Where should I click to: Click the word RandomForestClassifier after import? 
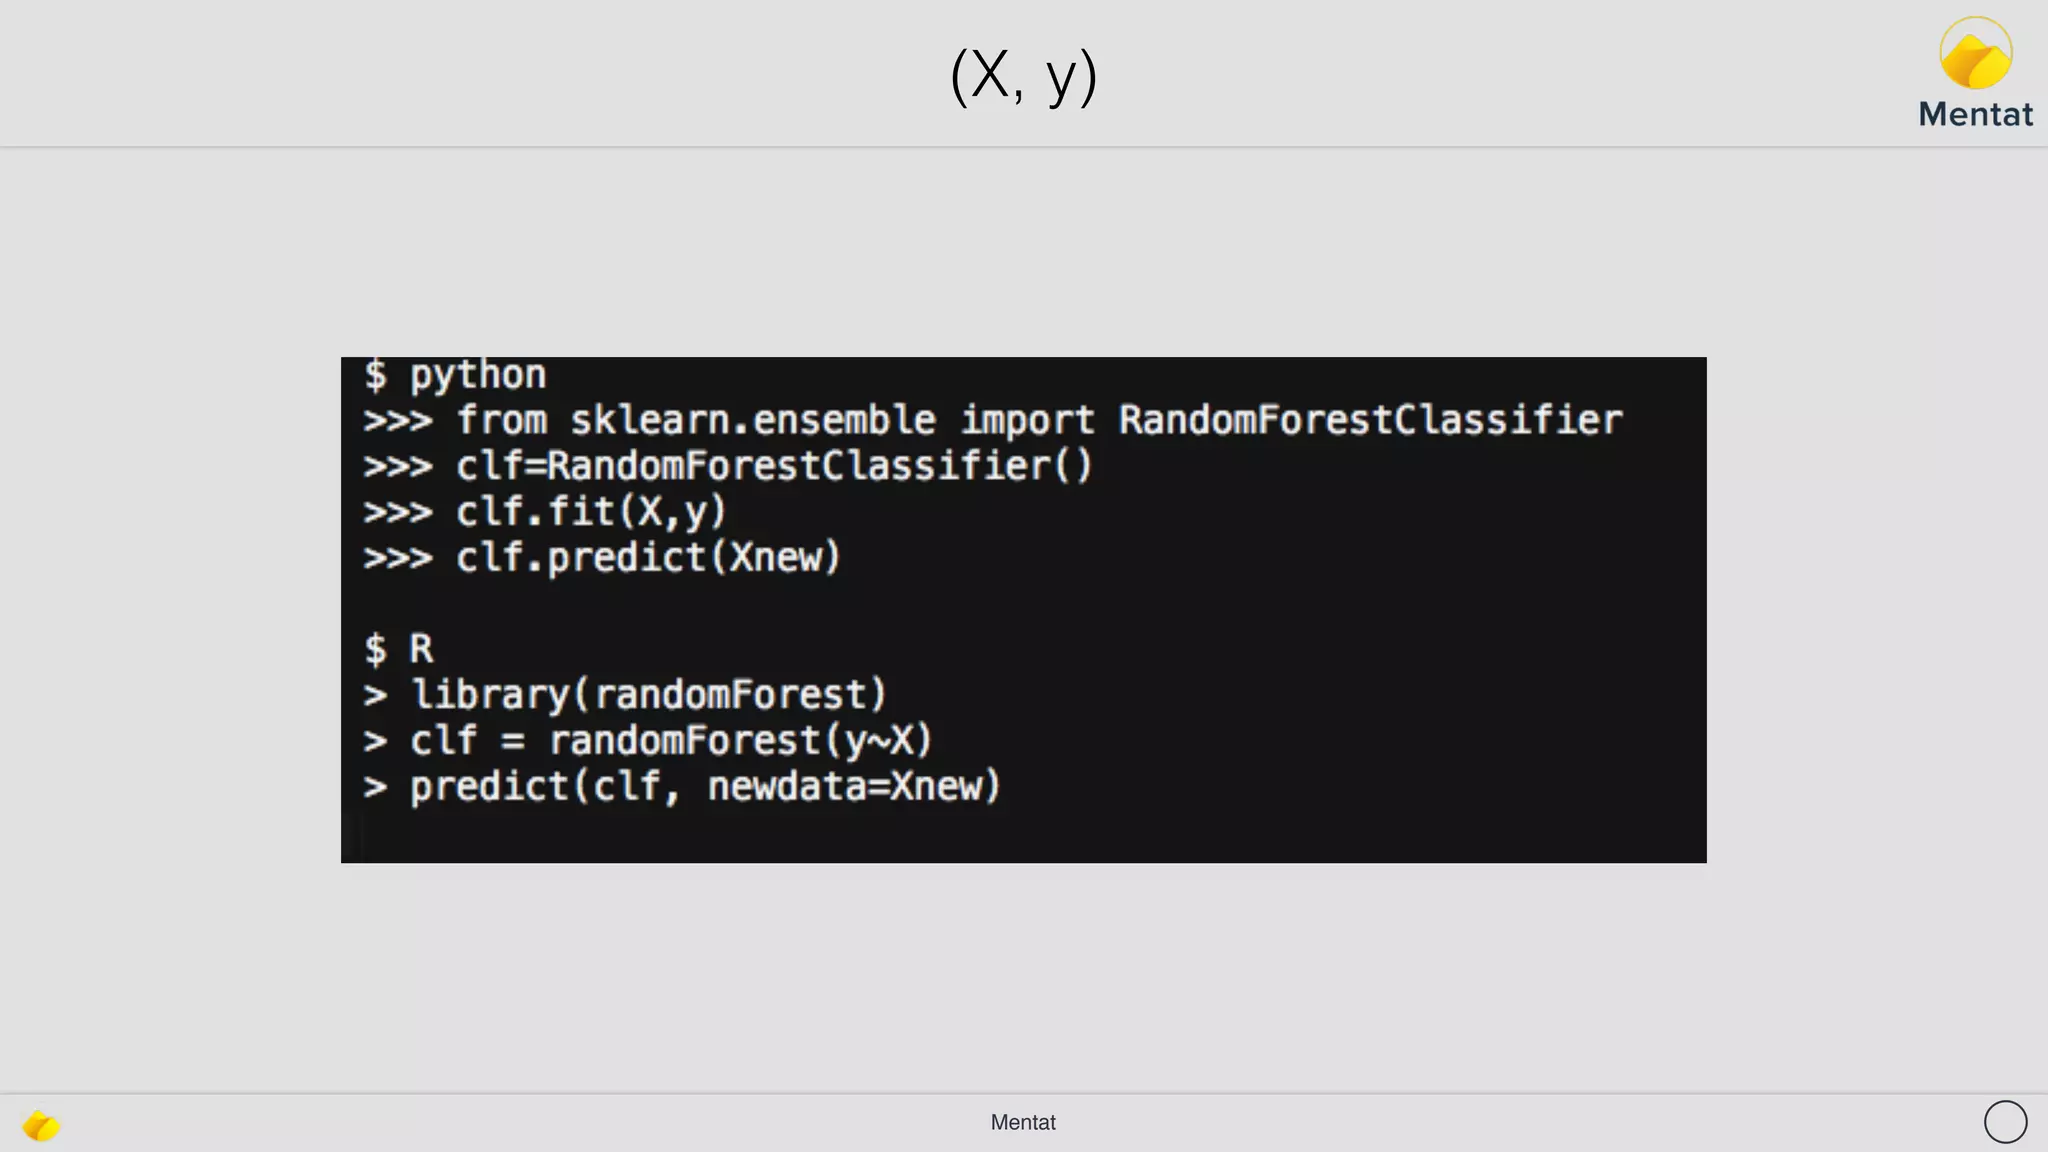(1370, 420)
